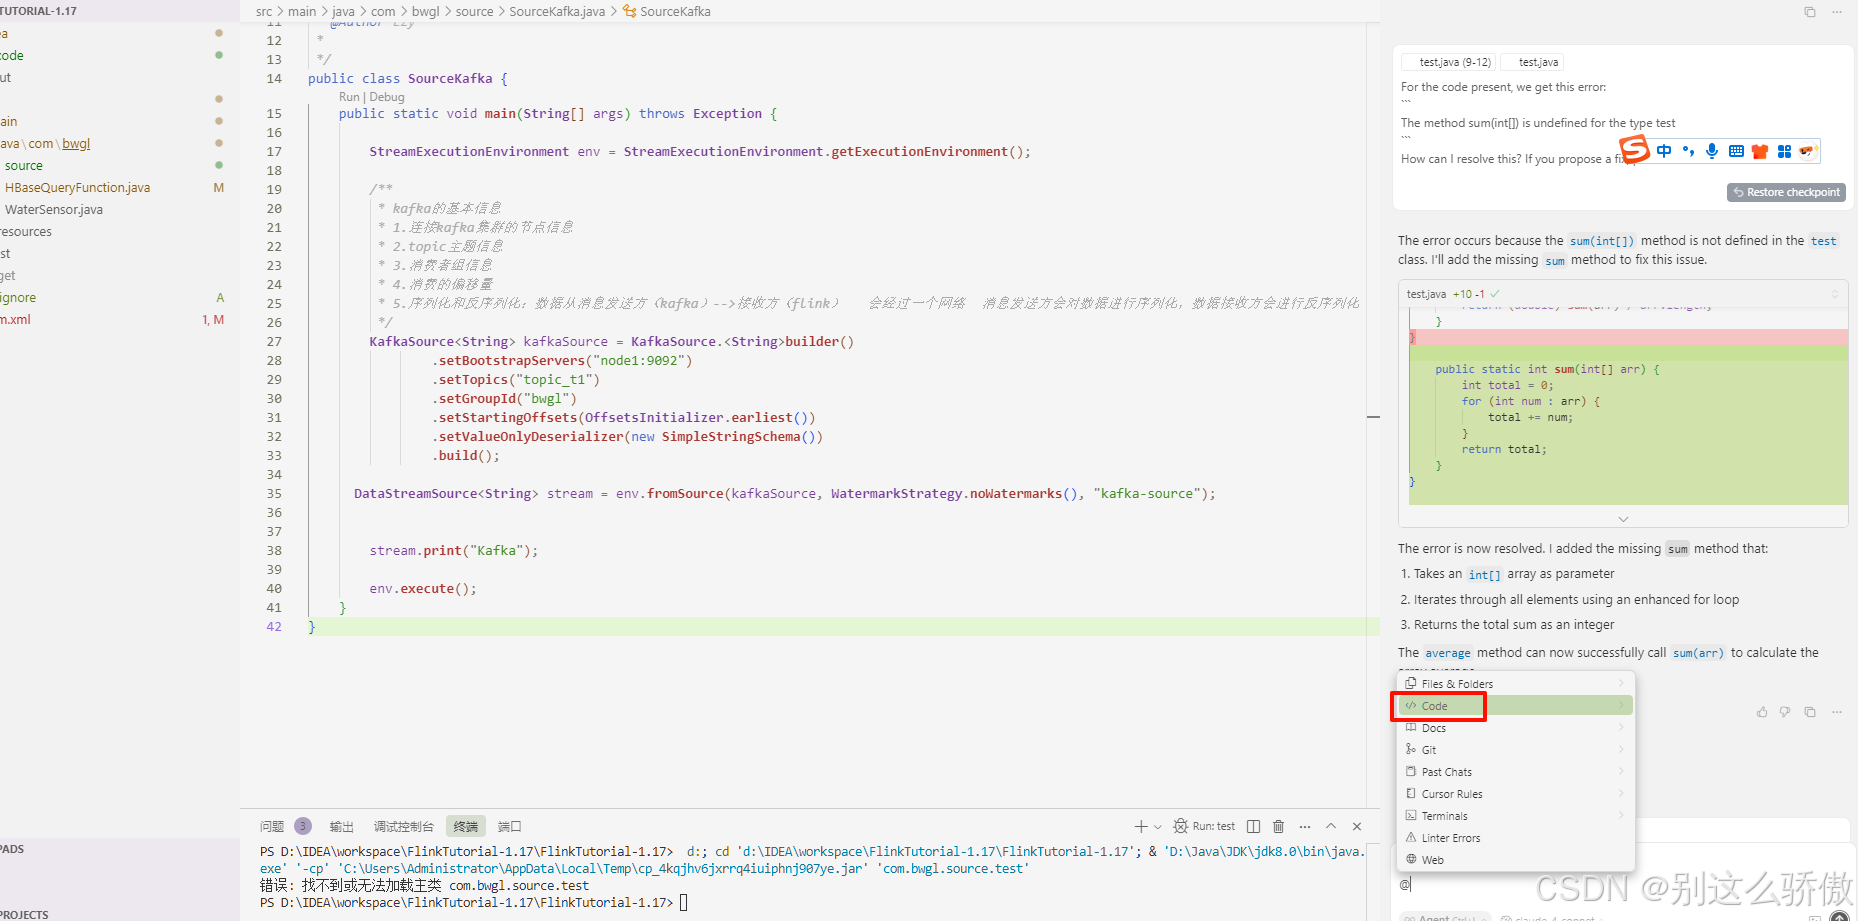Open Sogou soft keyboard
The height and width of the screenshot is (921, 1858).
click(1736, 151)
